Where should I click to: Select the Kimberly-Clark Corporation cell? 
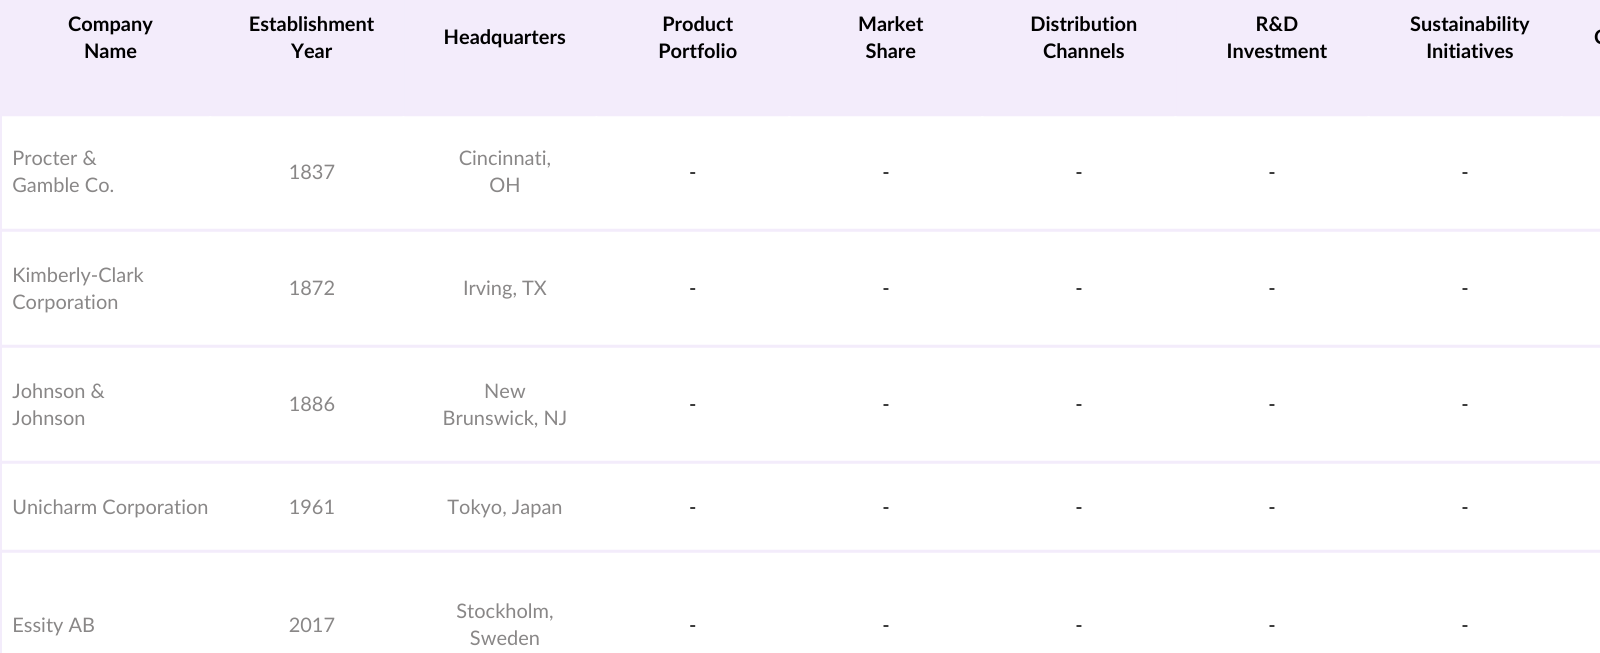coord(78,288)
